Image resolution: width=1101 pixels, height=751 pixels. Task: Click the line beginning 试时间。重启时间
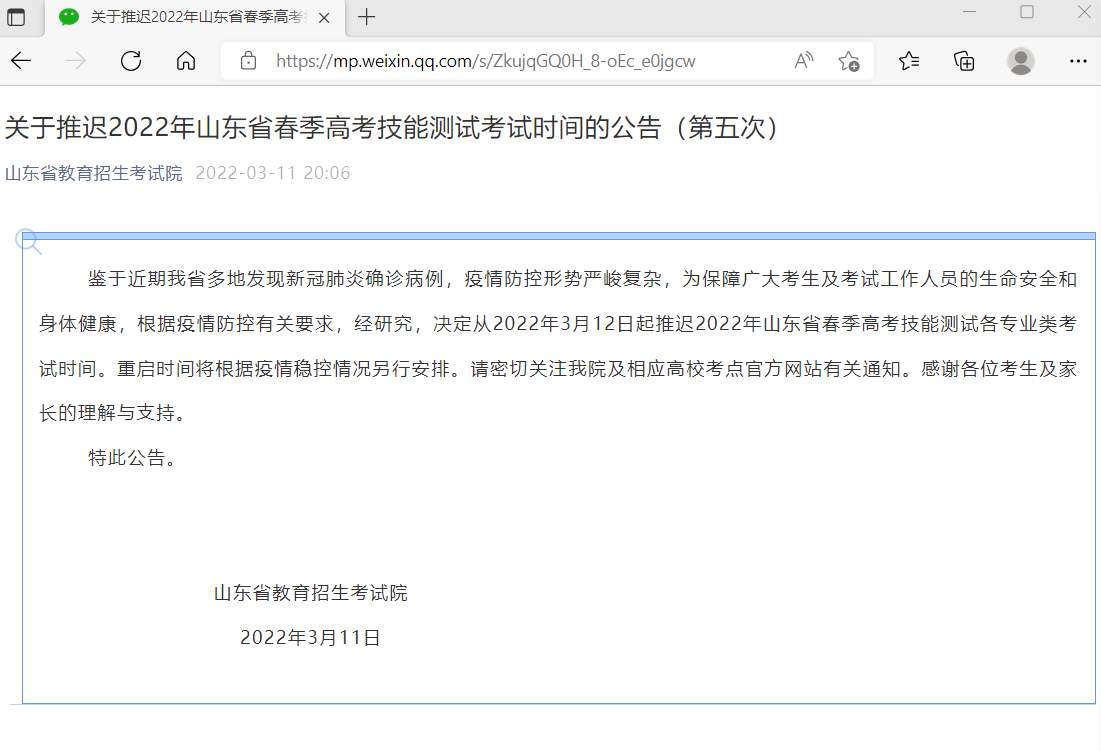click(x=558, y=368)
